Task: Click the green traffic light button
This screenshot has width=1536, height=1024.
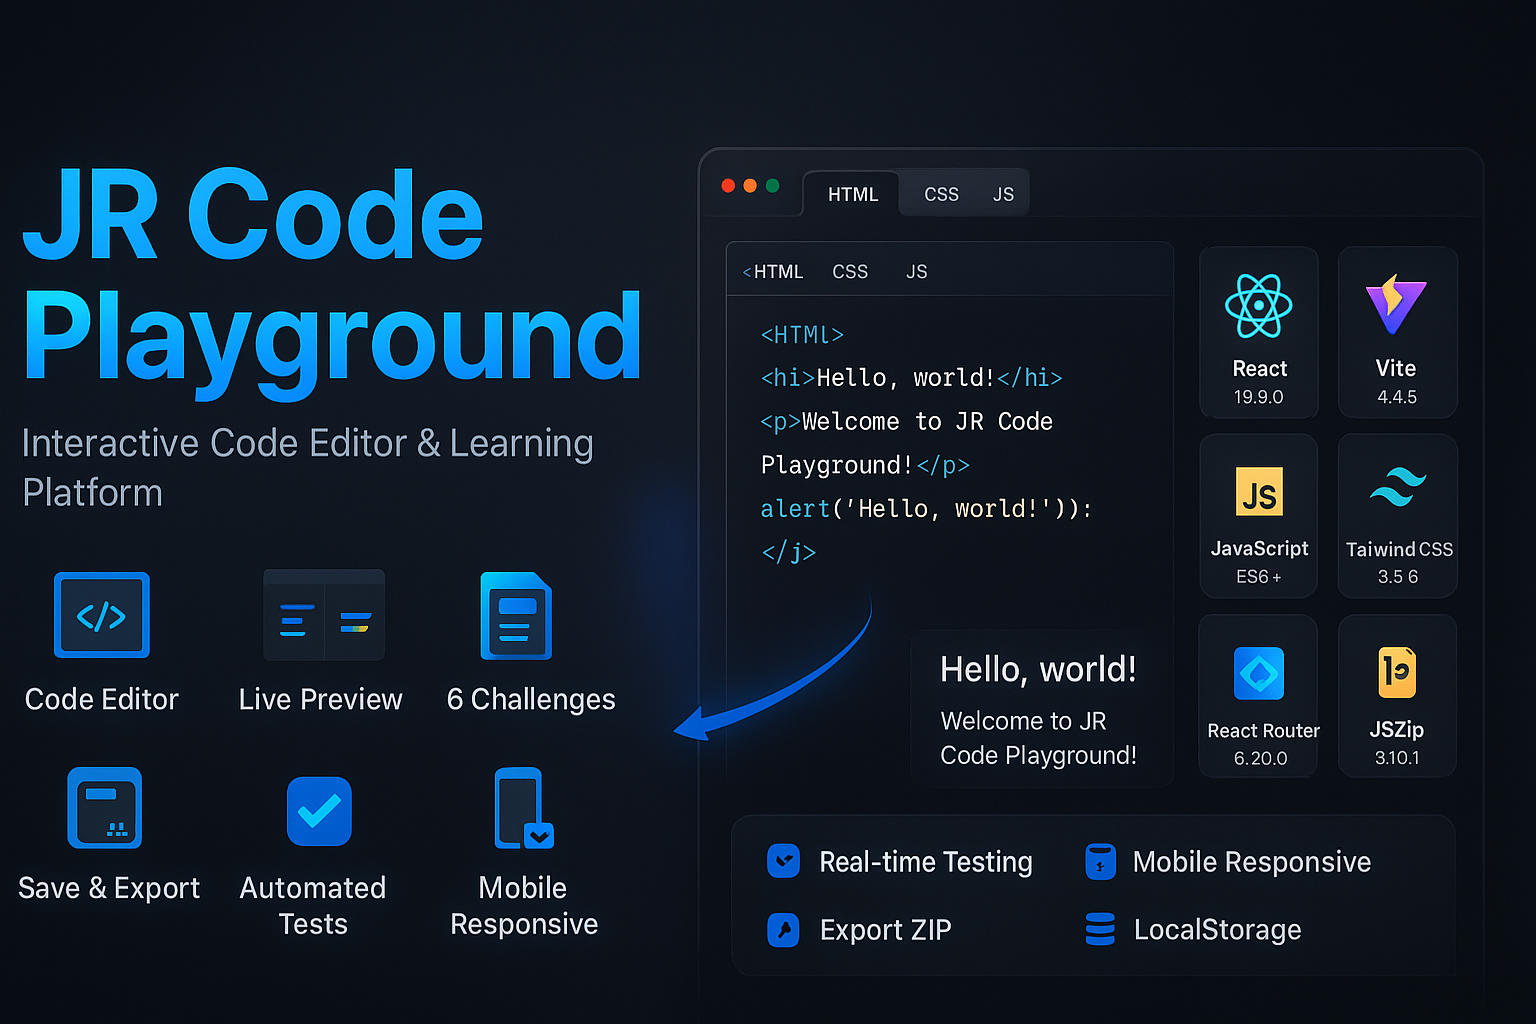Action: pos(772,185)
